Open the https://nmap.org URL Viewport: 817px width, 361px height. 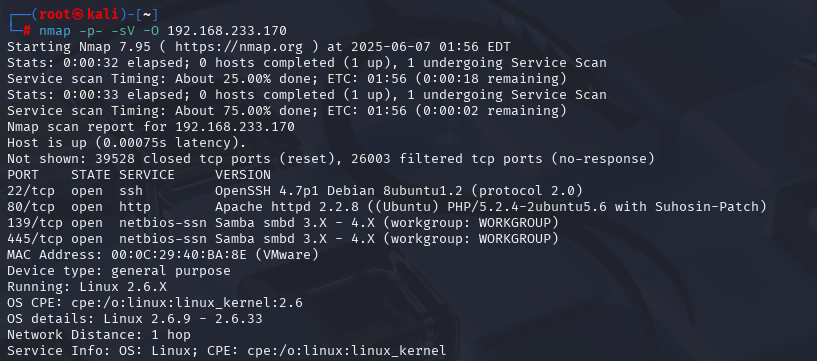[x=239, y=47]
